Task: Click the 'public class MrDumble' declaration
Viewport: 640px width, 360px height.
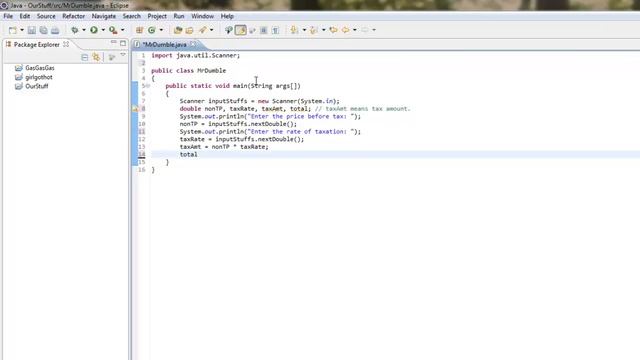Action: point(189,71)
